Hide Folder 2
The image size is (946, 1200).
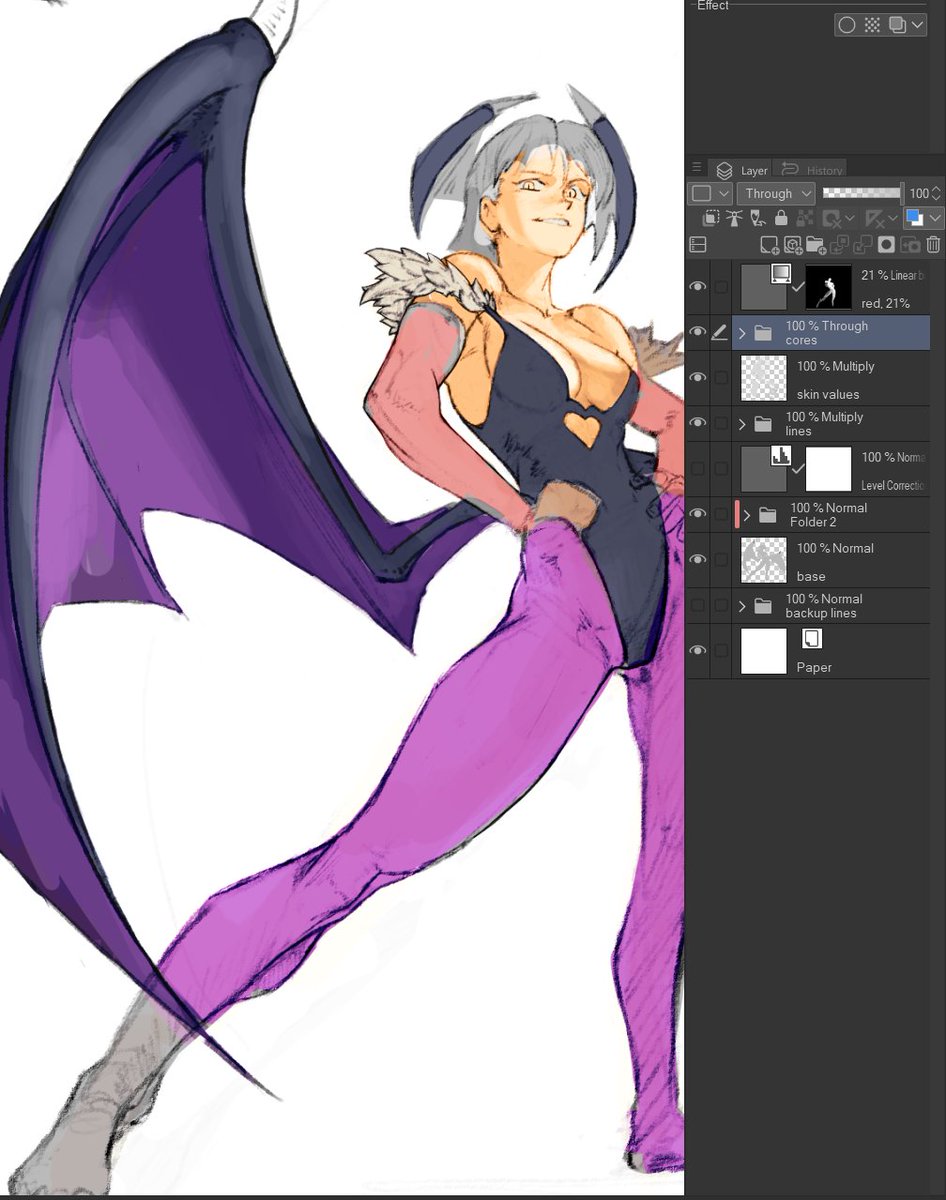[x=698, y=514]
